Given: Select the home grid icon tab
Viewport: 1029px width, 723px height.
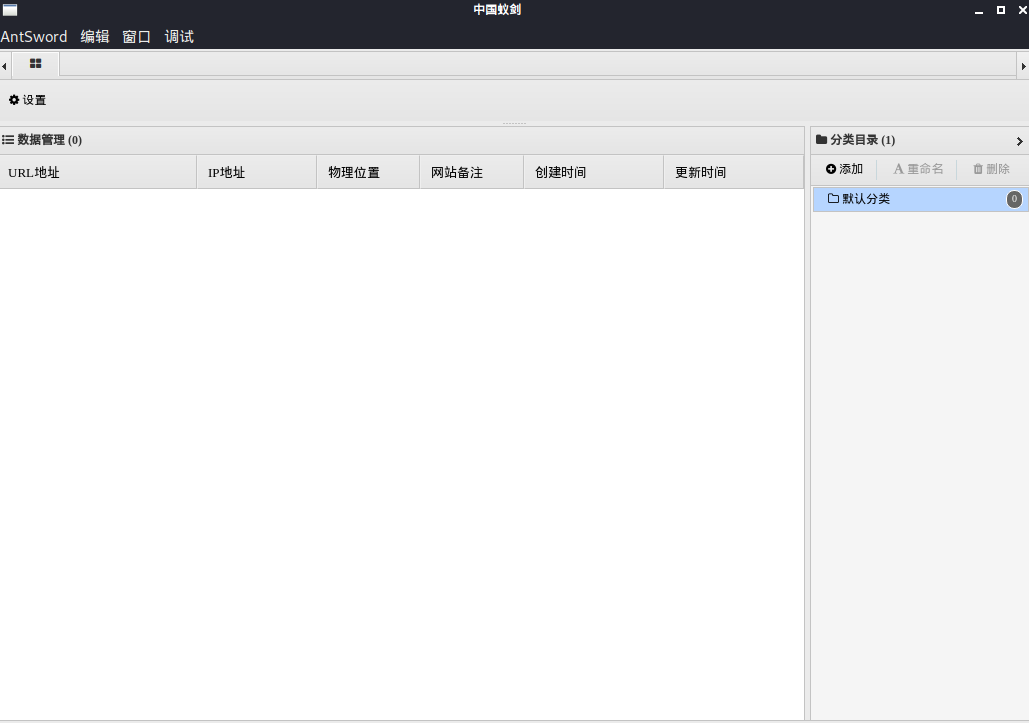Looking at the screenshot, I should (x=35, y=64).
